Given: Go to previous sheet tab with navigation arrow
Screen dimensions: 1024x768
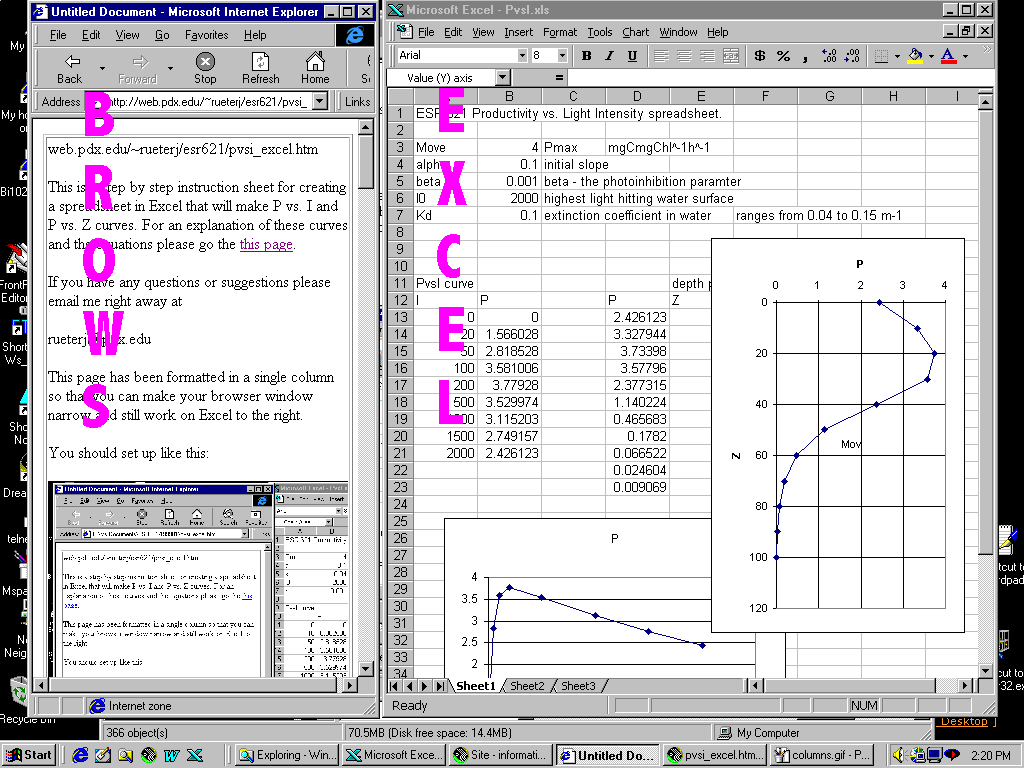Looking at the screenshot, I should click(x=409, y=686).
